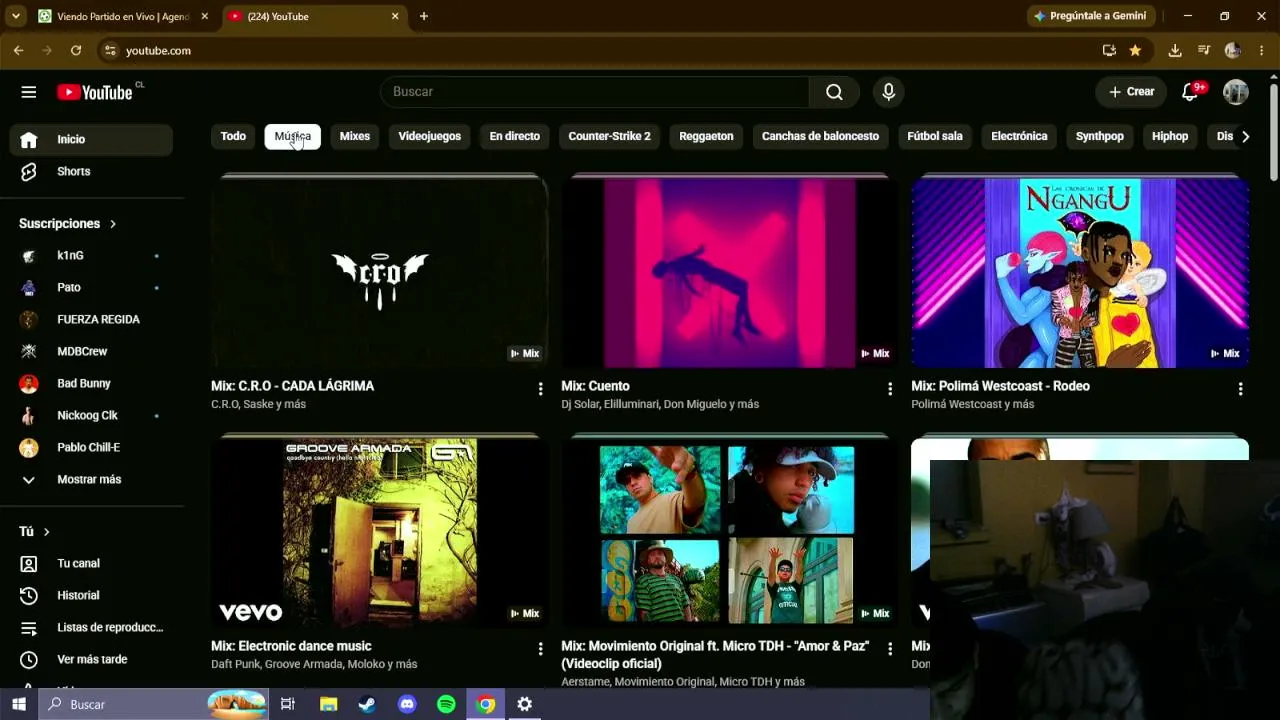Image resolution: width=1280 pixels, height=720 pixels.
Task: Select the En directo filter chip
Action: pyautogui.click(x=515, y=136)
